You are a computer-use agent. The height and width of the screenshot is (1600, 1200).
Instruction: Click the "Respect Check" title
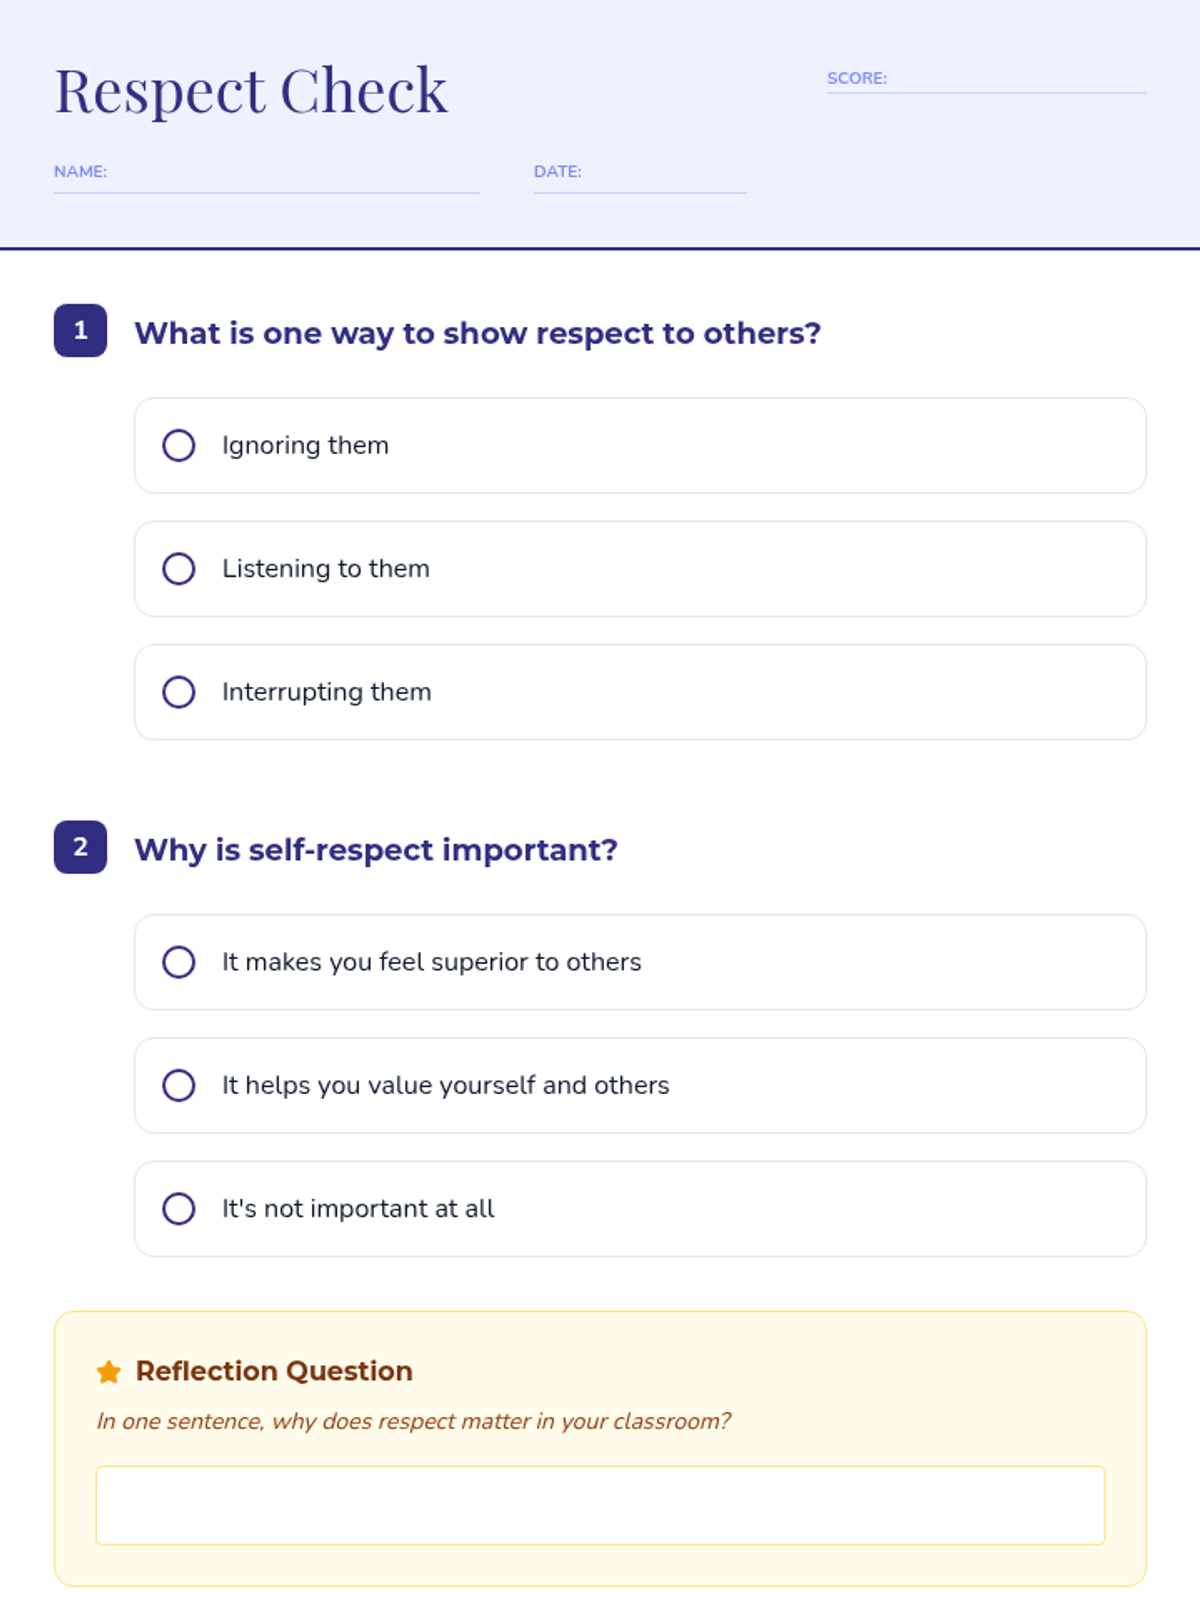coord(251,91)
